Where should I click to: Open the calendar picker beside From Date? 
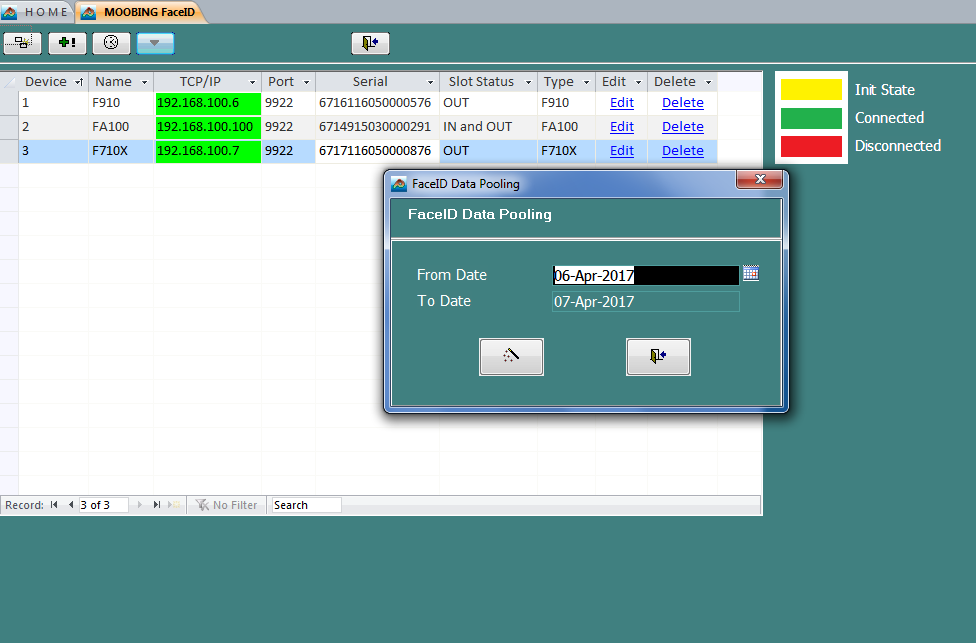coord(751,274)
